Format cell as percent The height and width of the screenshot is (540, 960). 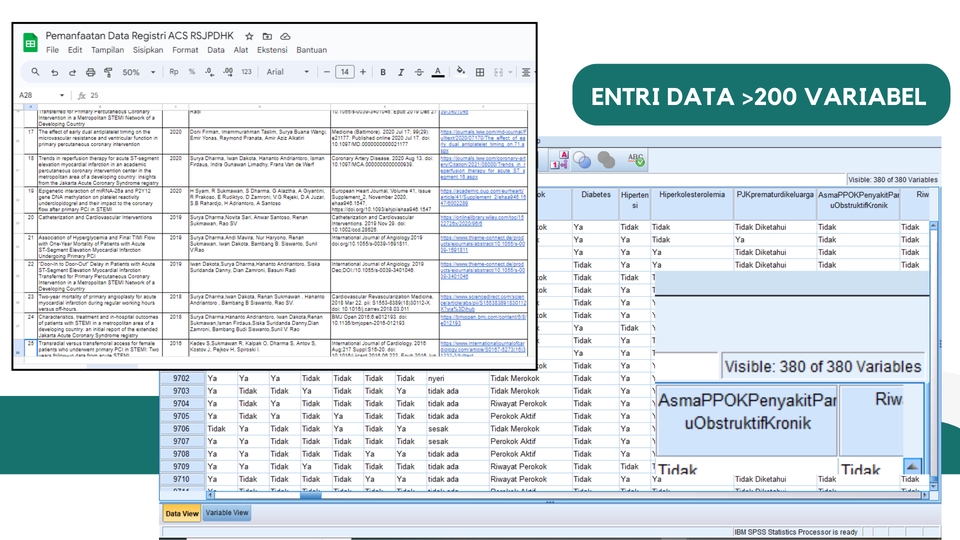192,72
